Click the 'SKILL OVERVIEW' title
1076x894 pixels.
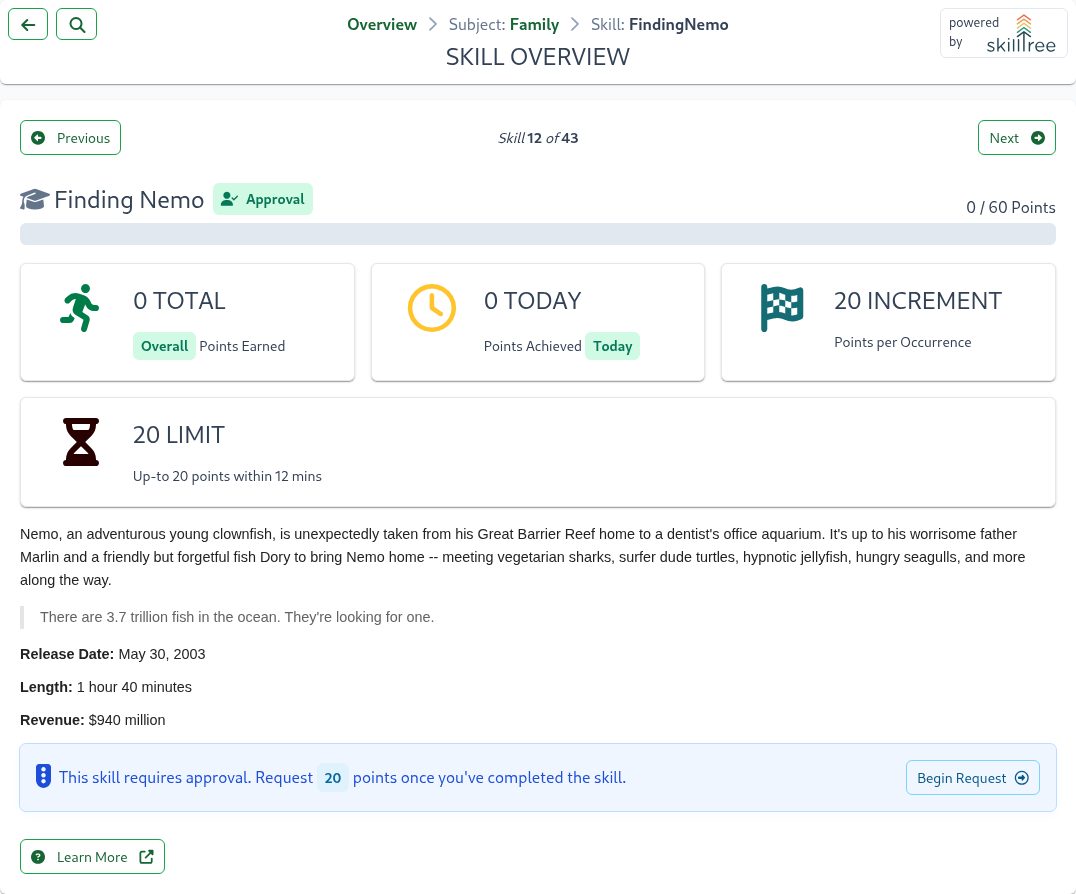tap(538, 57)
